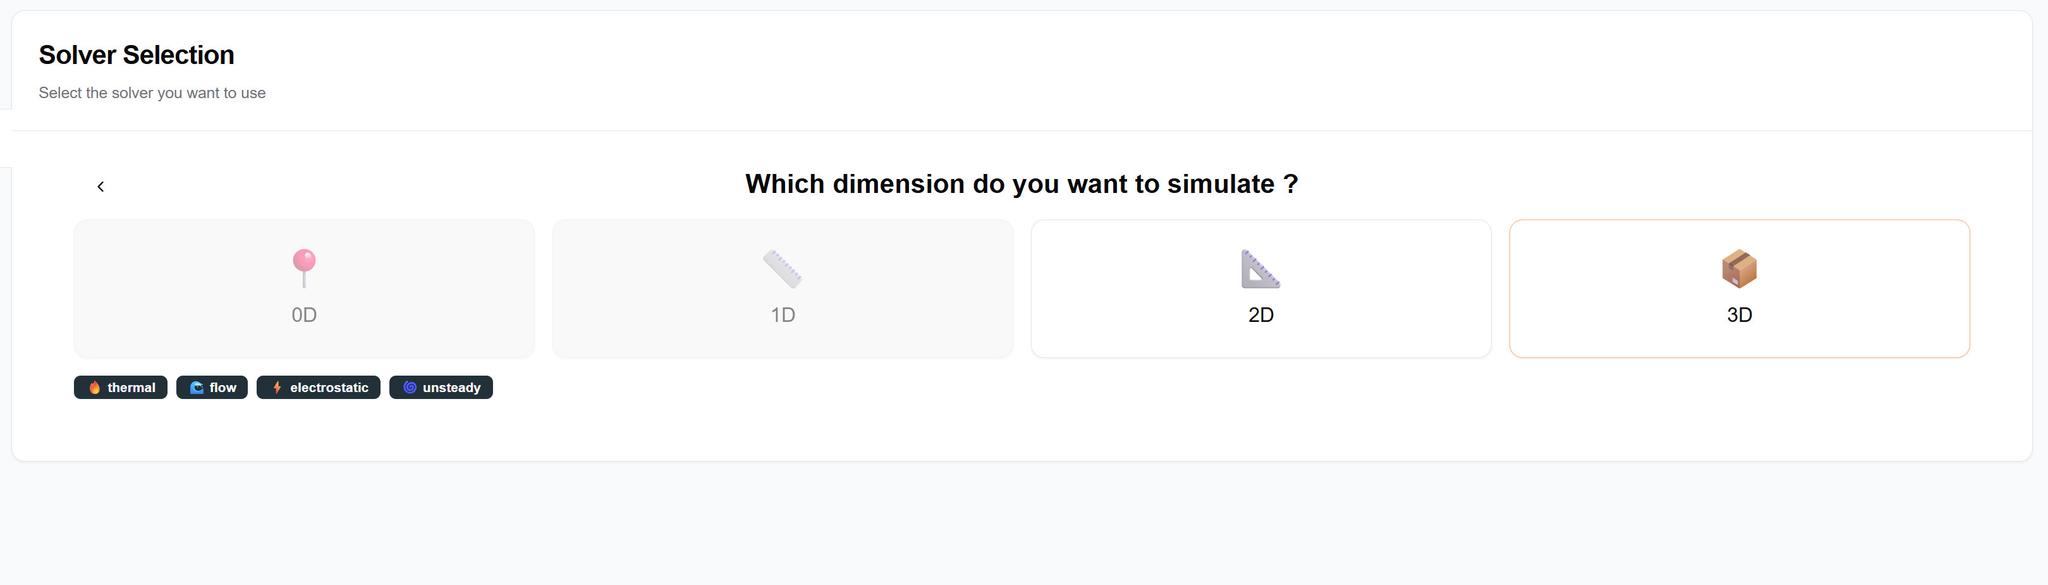Select the electrostatic tag text
This screenshot has height=585, width=2048.
point(329,388)
